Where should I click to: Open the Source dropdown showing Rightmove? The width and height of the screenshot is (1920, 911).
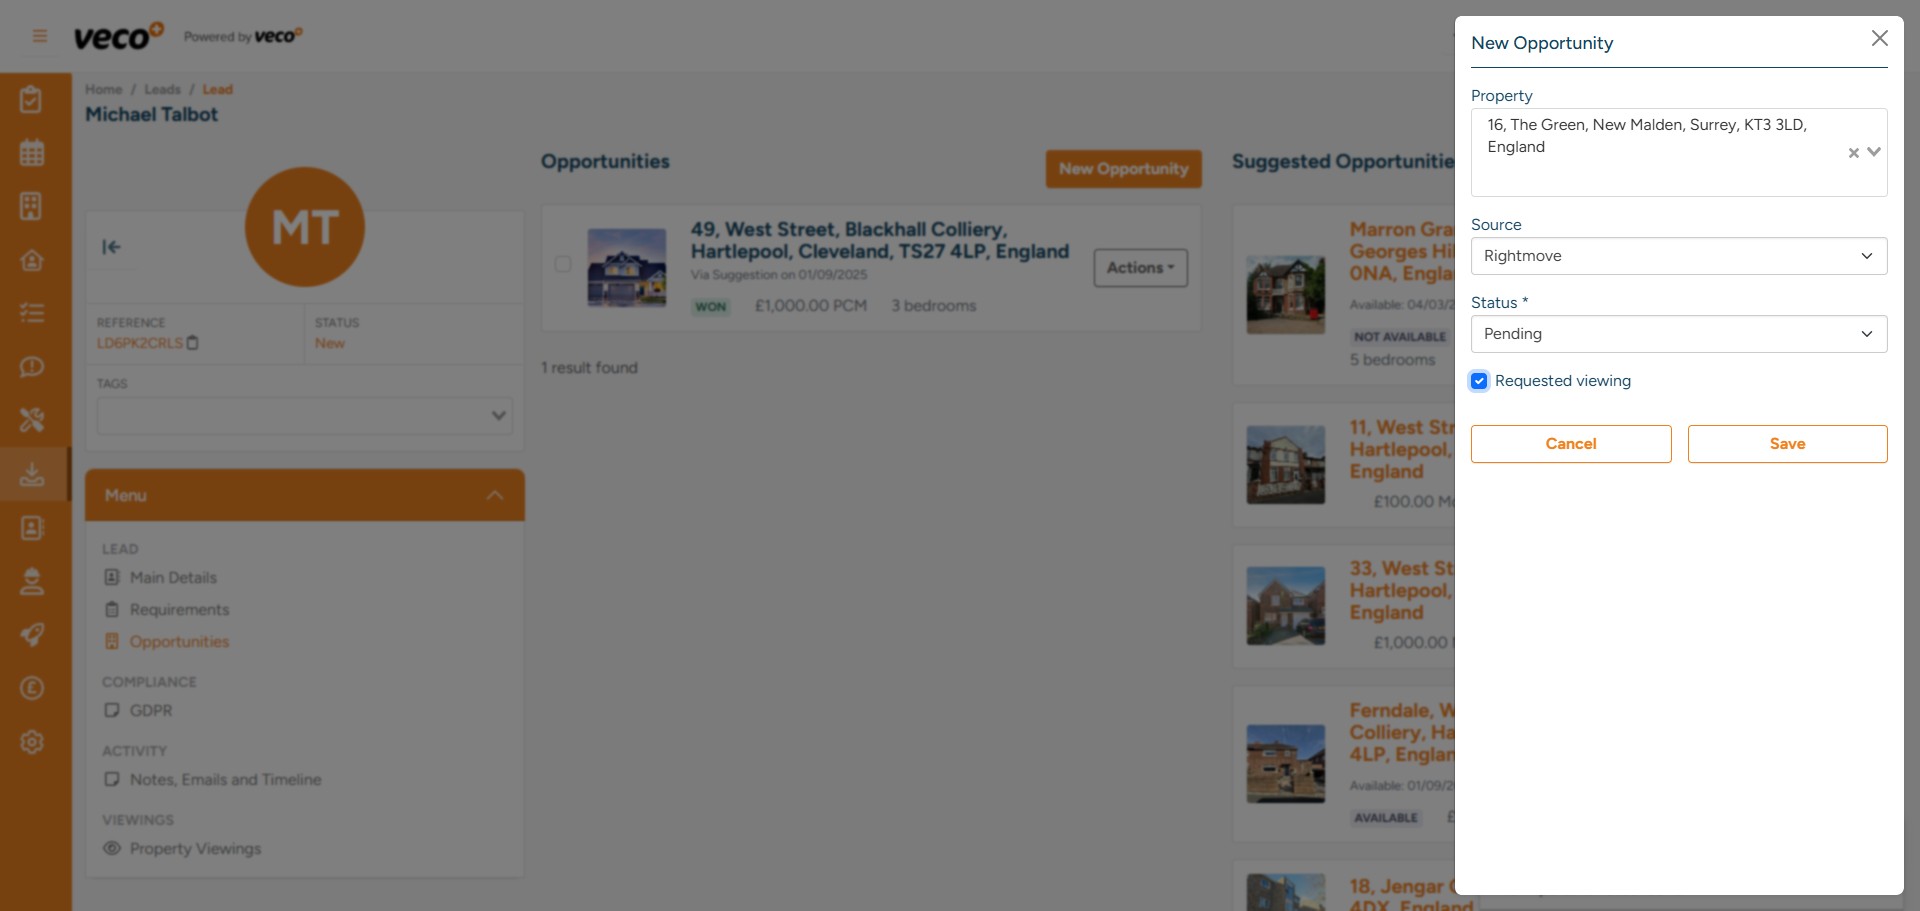(x=1677, y=256)
